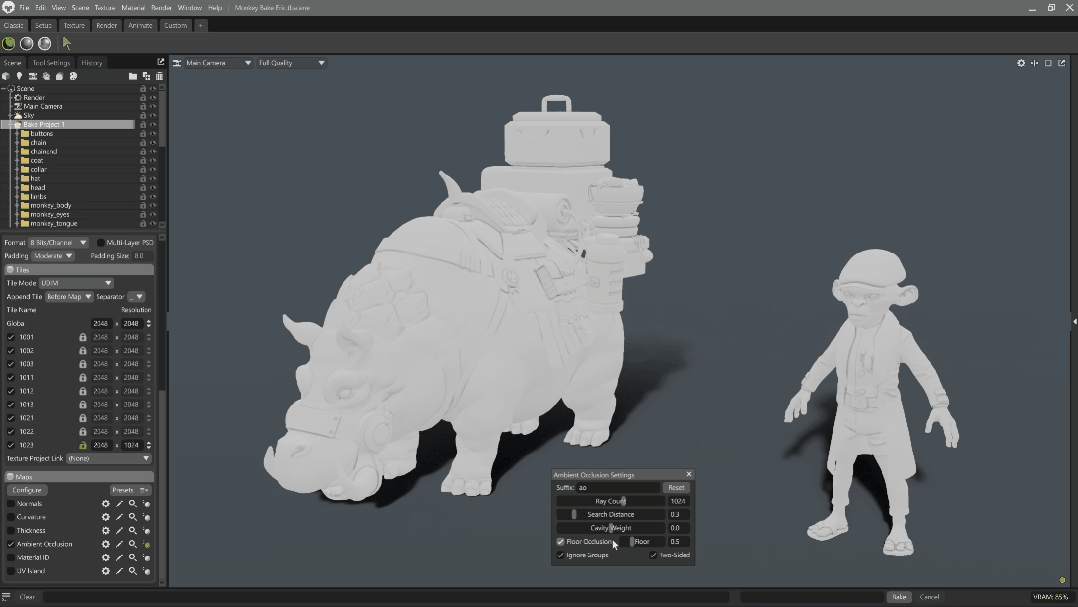
Task: Toggle Two-Sided checkbox
Action: pos(653,555)
